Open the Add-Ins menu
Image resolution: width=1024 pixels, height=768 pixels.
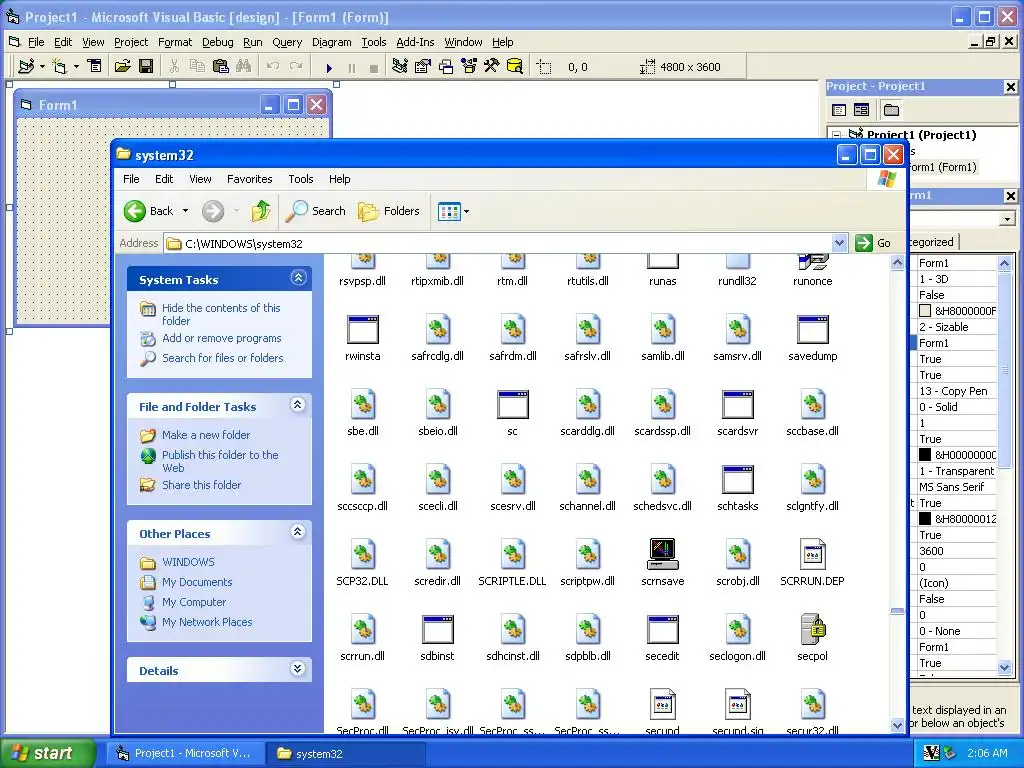coord(415,42)
